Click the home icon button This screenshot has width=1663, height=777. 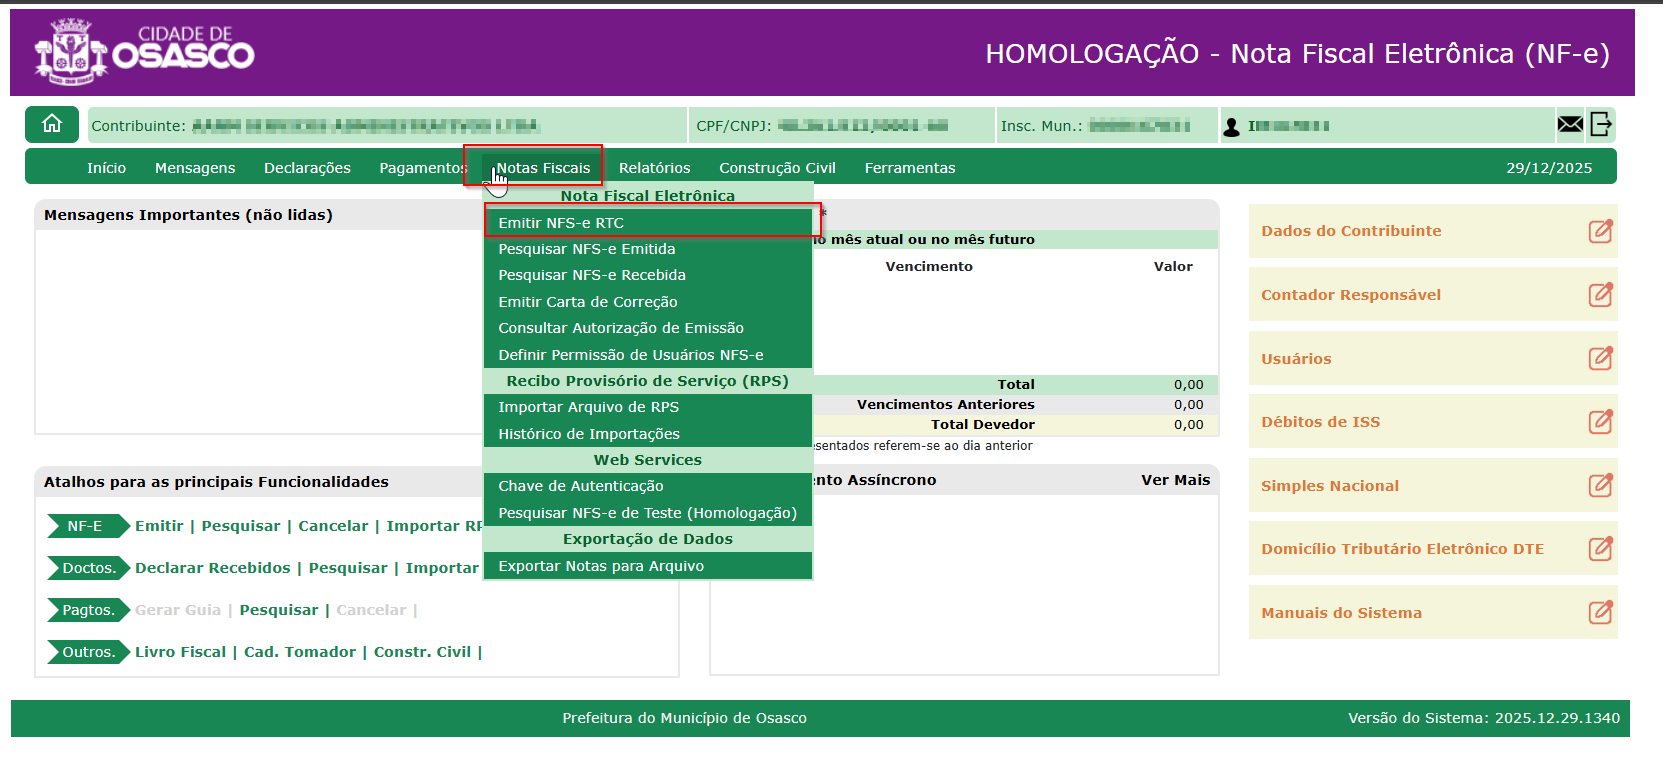tap(52, 124)
